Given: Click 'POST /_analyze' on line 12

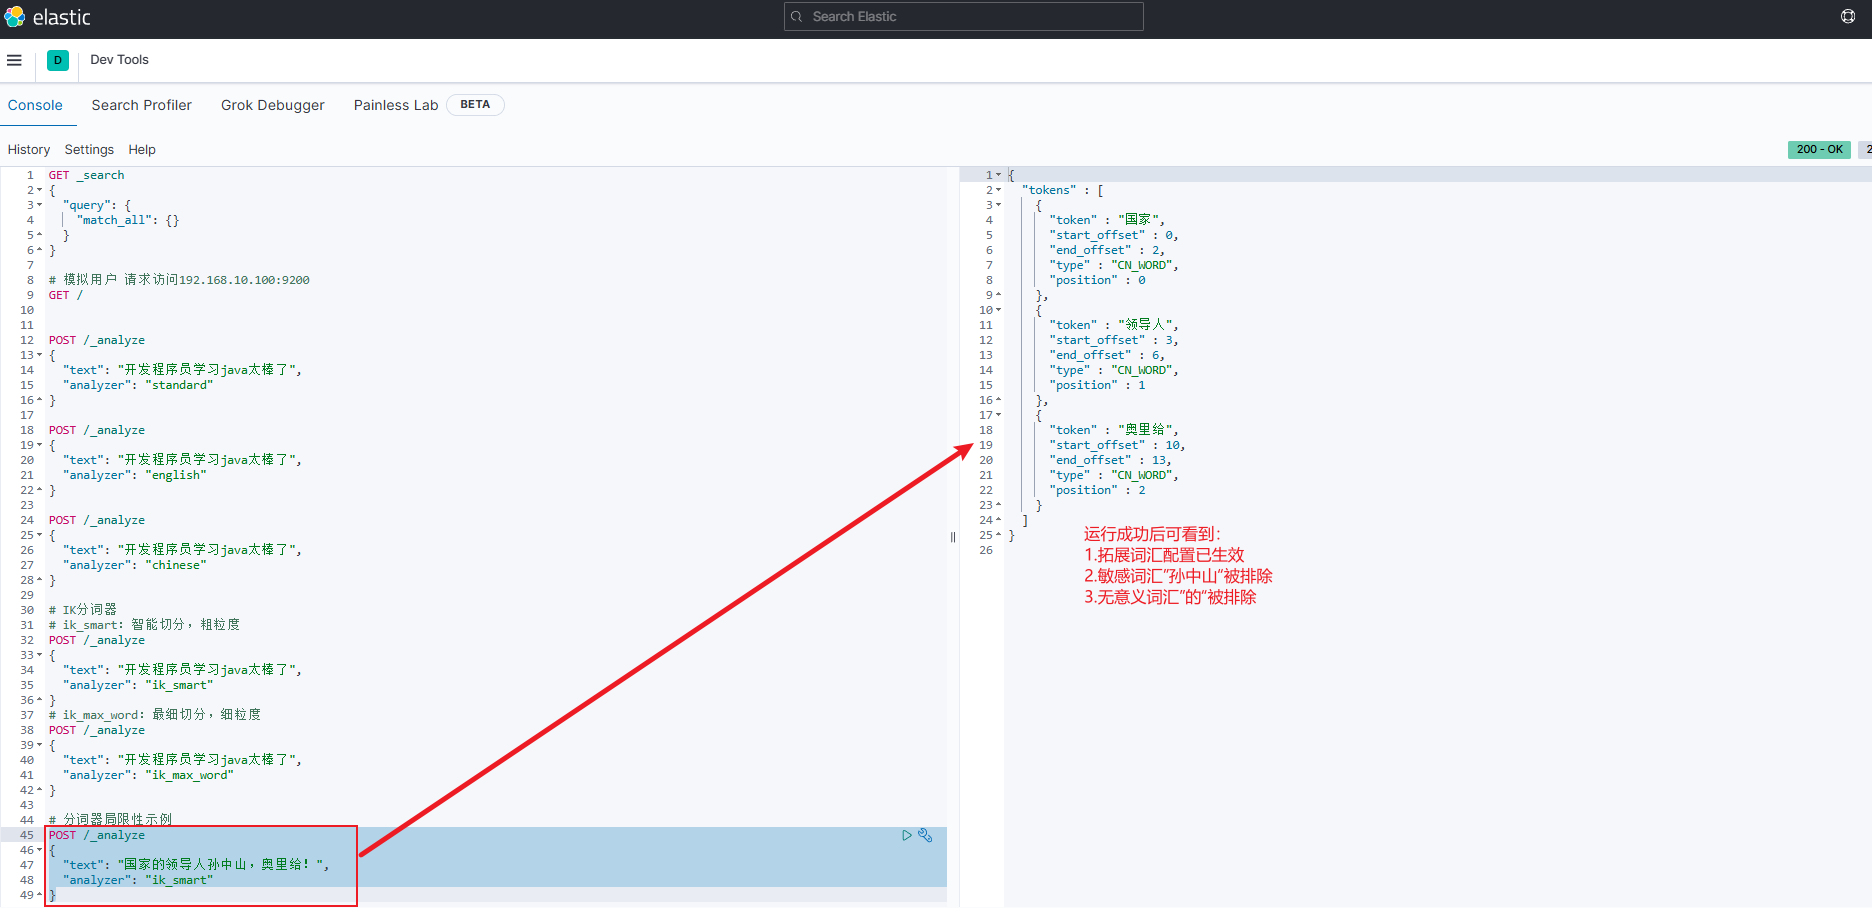Looking at the screenshot, I should point(97,340).
